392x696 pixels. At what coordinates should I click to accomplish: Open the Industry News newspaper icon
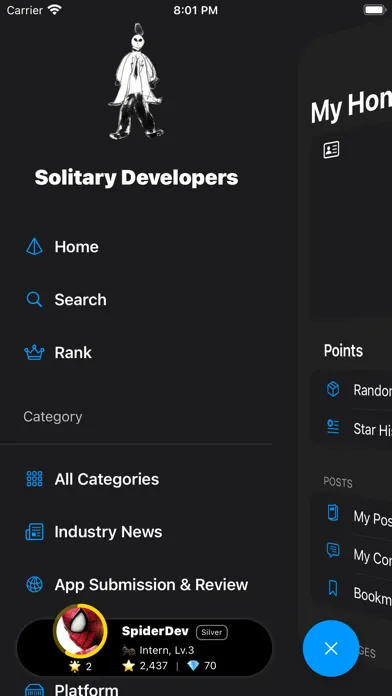pos(34,532)
